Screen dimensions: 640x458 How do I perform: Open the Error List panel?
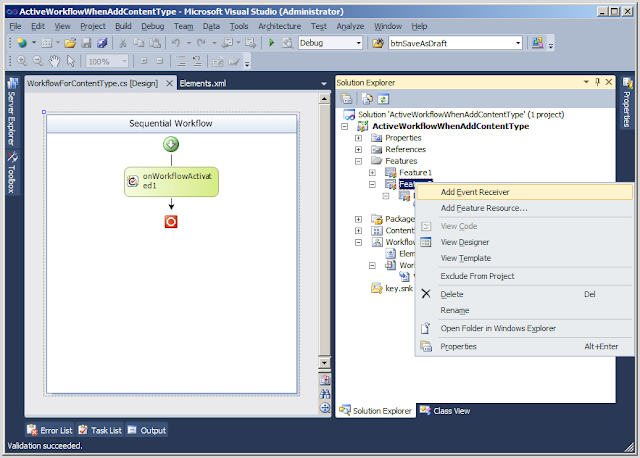click(50, 430)
